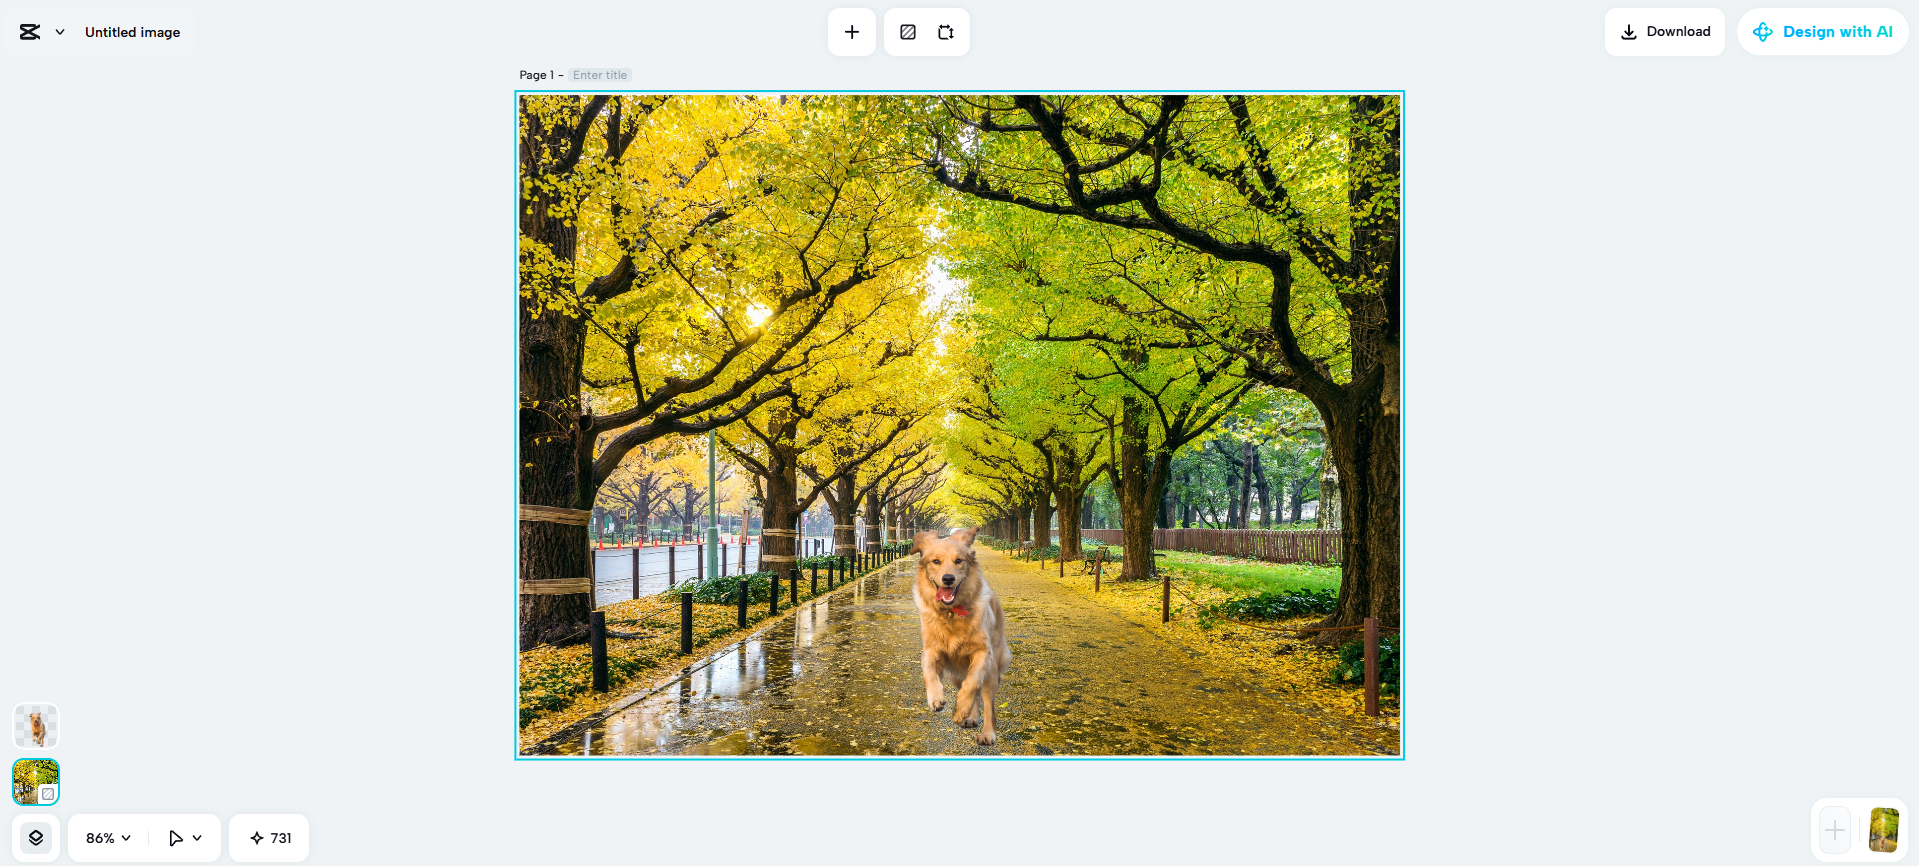Toggle the Layers panel icon
Image resolution: width=1919 pixels, height=866 pixels.
(x=36, y=838)
